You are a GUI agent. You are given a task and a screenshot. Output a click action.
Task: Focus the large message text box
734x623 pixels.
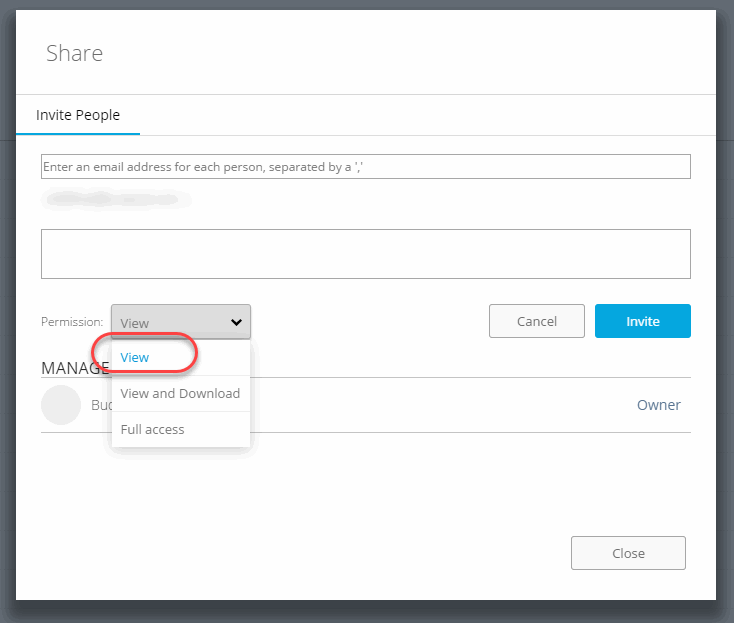(365, 254)
